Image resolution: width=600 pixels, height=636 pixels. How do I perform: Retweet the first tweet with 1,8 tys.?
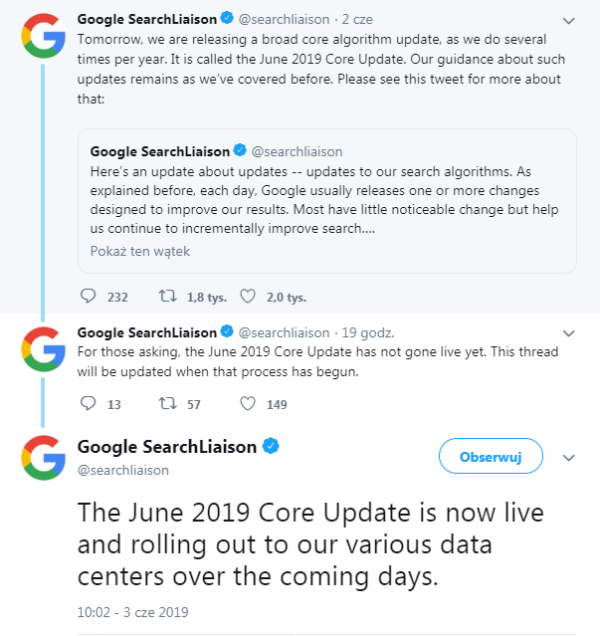168,296
